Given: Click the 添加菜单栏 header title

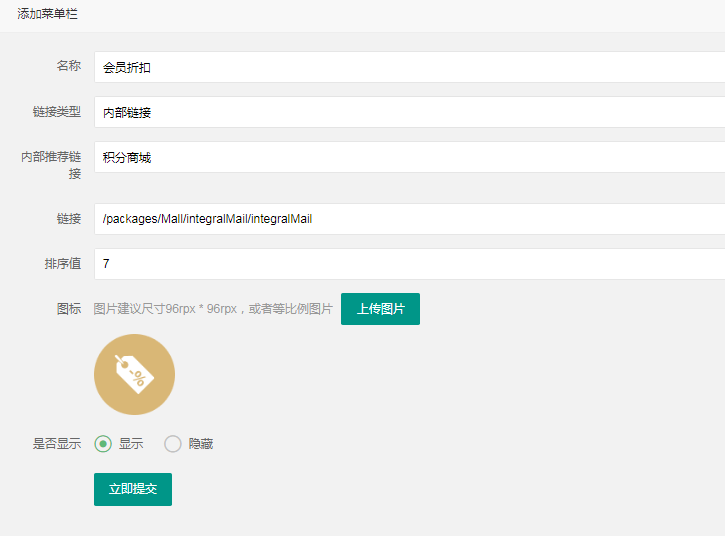Looking at the screenshot, I should click(x=47, y=14).
